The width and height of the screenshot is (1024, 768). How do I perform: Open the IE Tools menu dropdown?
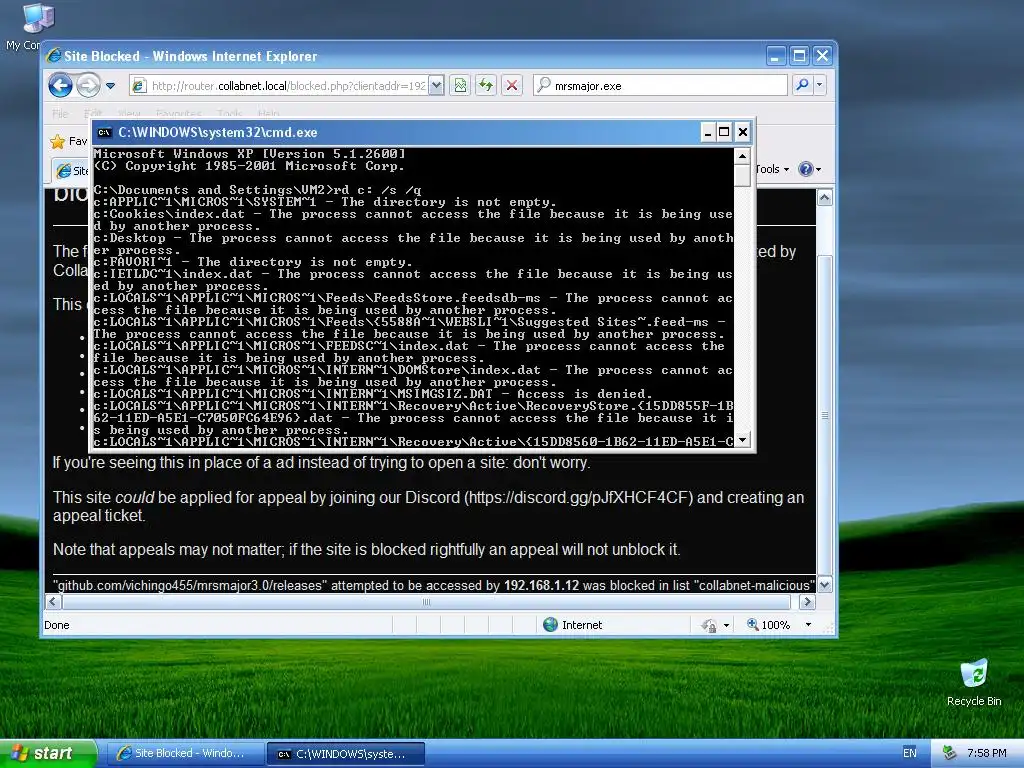pyautogui.click(x=772, y=169)
